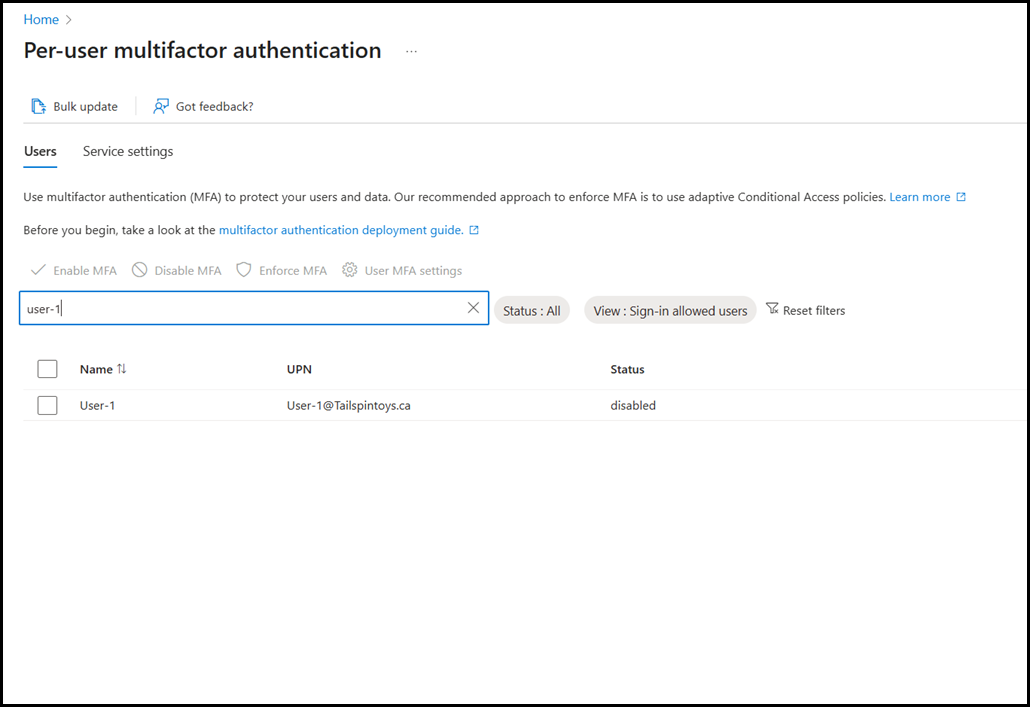This screenshot has width=1030, height=707.
Task: Open multifactor authentication deployment guide link
Action: 340,230
